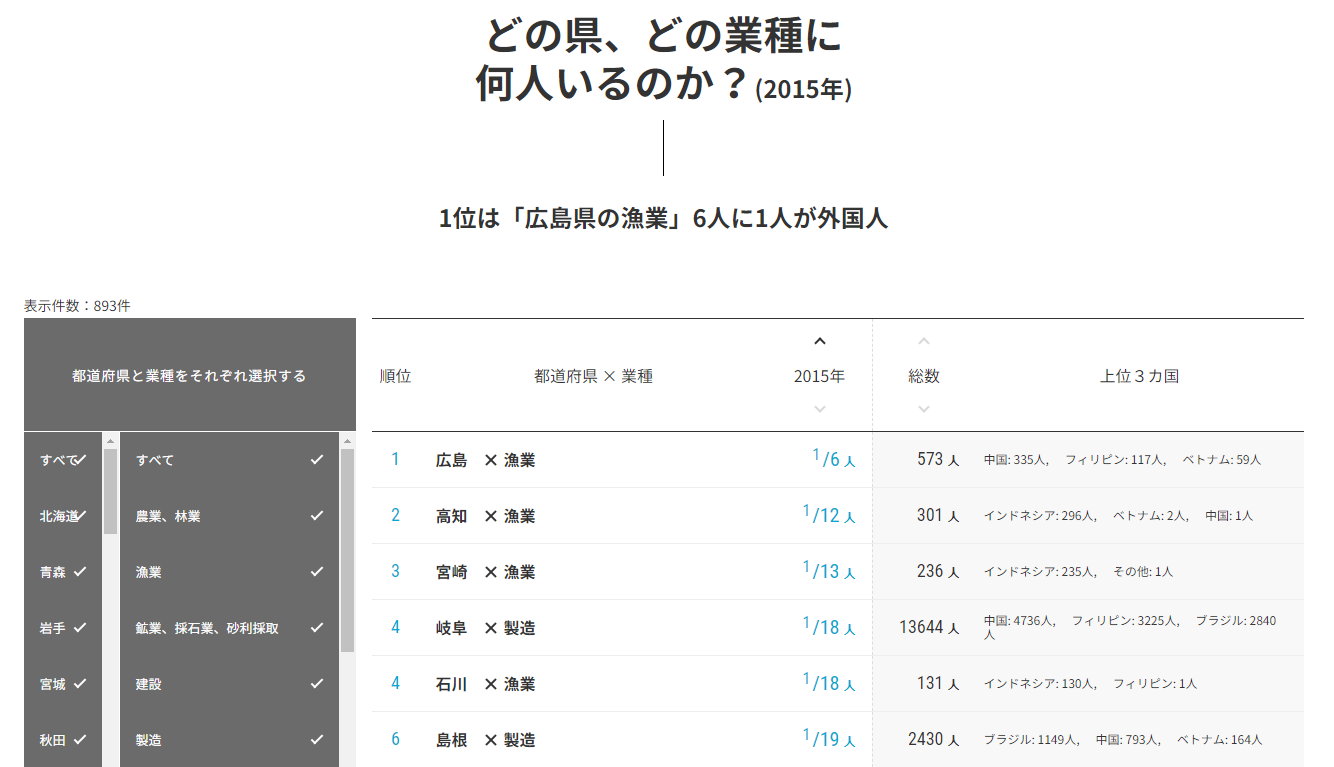The image size is (1334, 767).
Task: Click the 2015年 column header label
Action: [819, 376]
